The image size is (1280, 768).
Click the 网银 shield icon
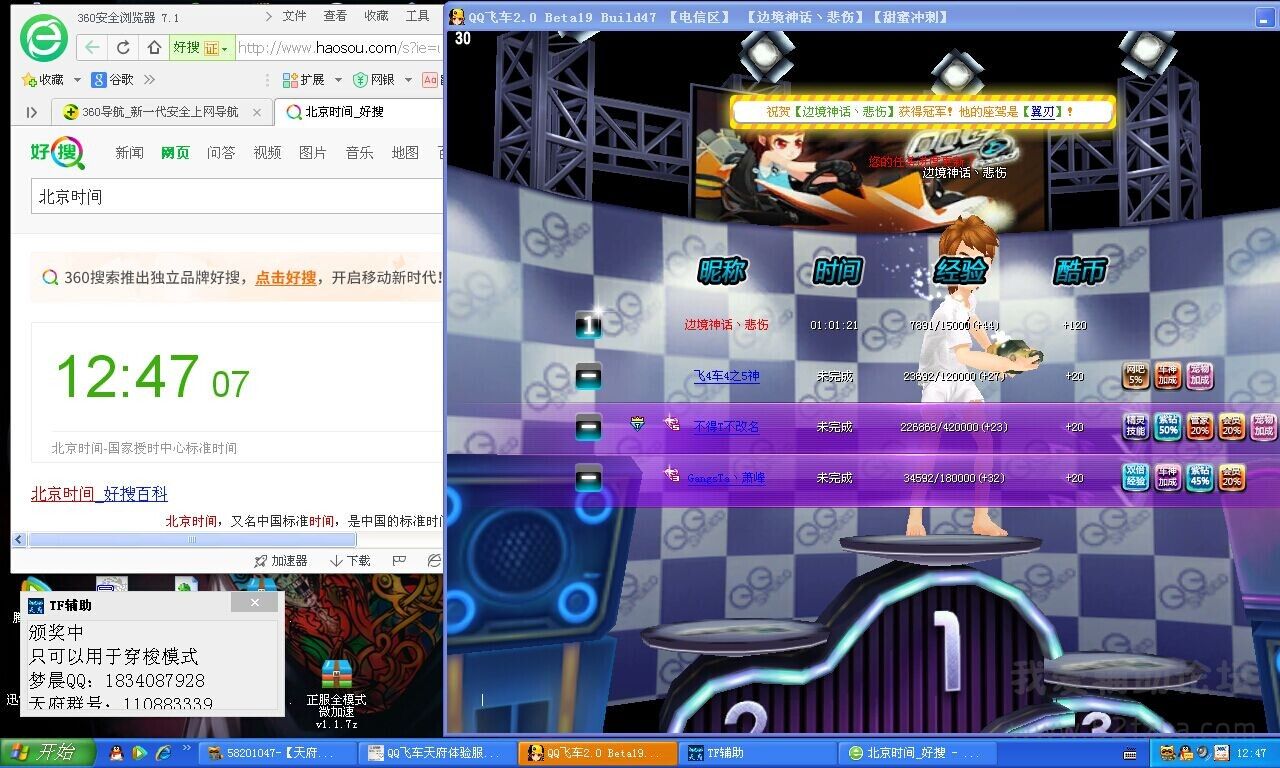point(360,80)
